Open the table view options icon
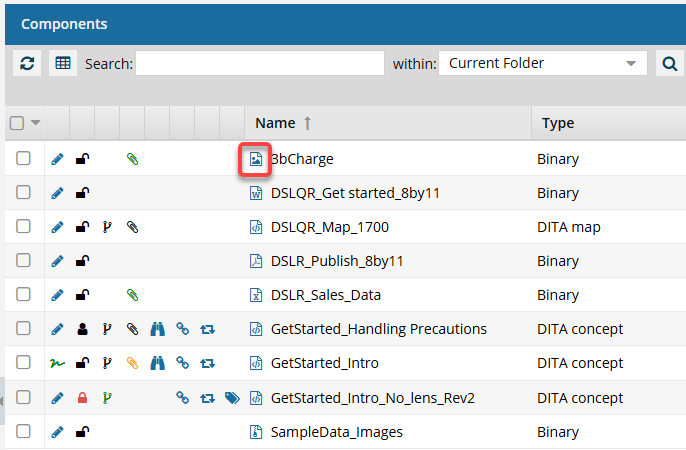Image resolution: width=686 pixels, height=450 pixels. (63, 63)
